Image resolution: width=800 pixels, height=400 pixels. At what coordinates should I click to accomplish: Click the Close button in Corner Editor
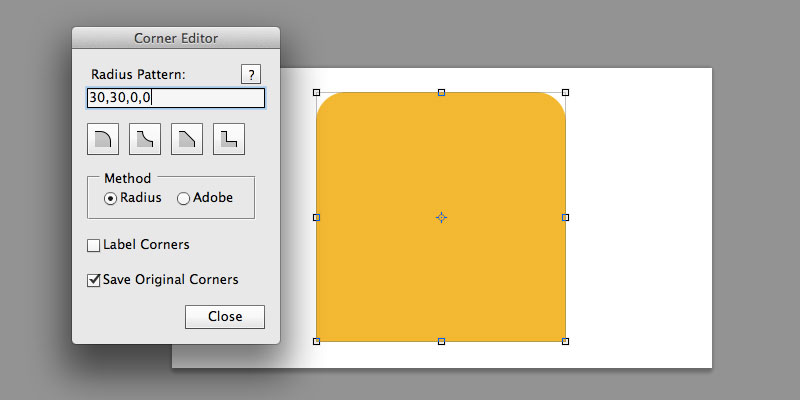tap(225, 317)
